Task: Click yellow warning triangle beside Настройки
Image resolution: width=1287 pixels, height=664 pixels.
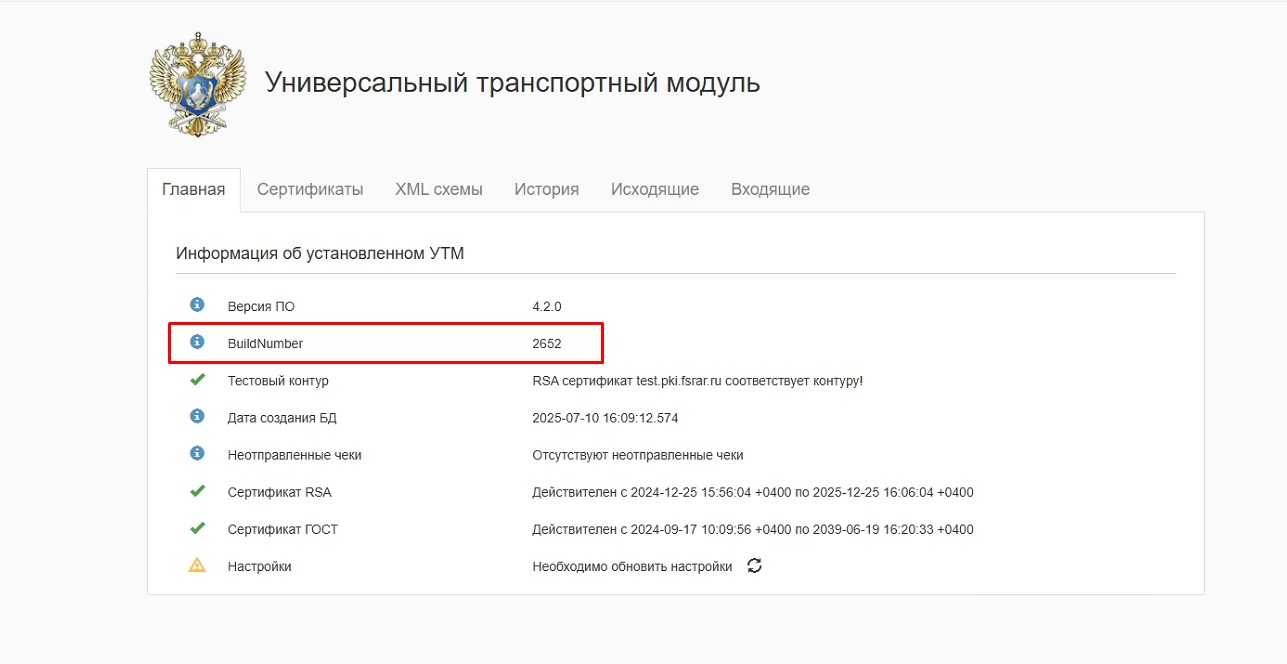Action: [x=197, y=565]
